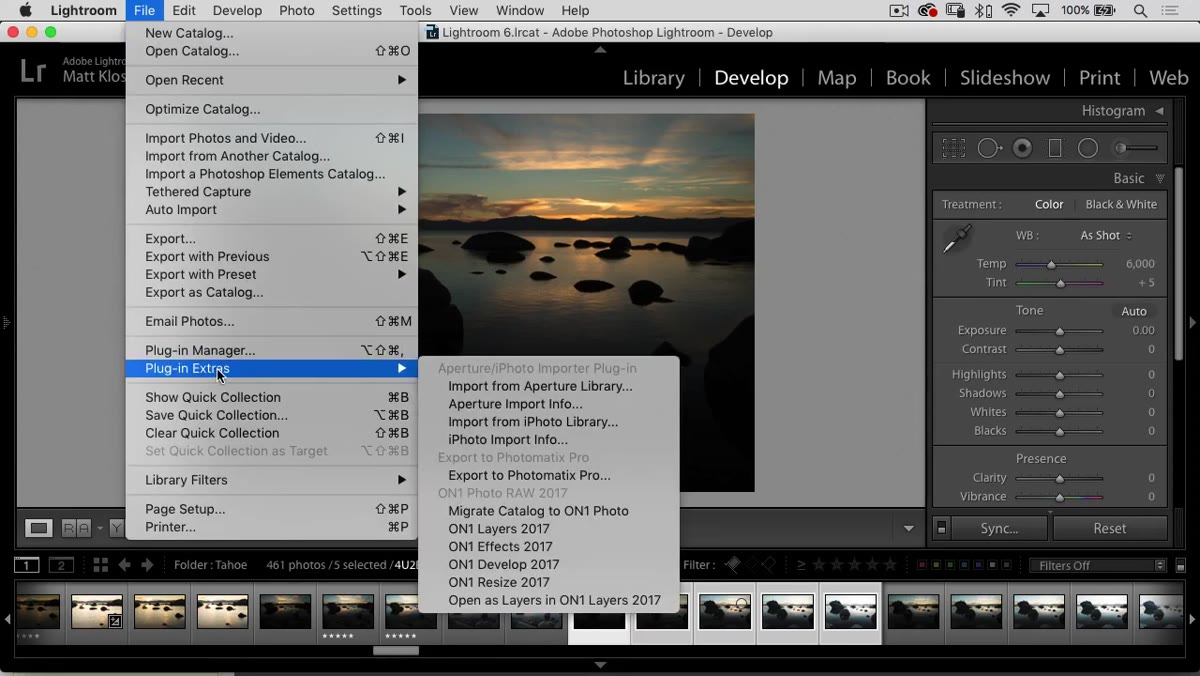Open the Apple menu
Screen dimensions: 1200x676
pyautogui.click(x=27, y=10)
